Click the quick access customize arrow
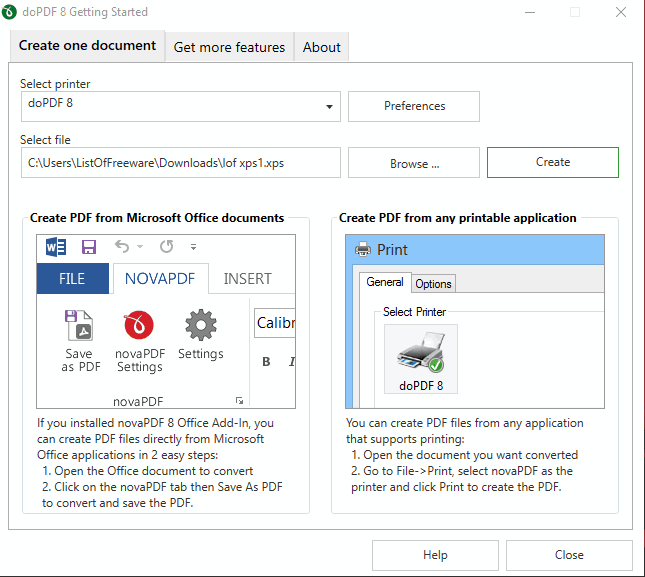The image size is (645, 577). 193,247
